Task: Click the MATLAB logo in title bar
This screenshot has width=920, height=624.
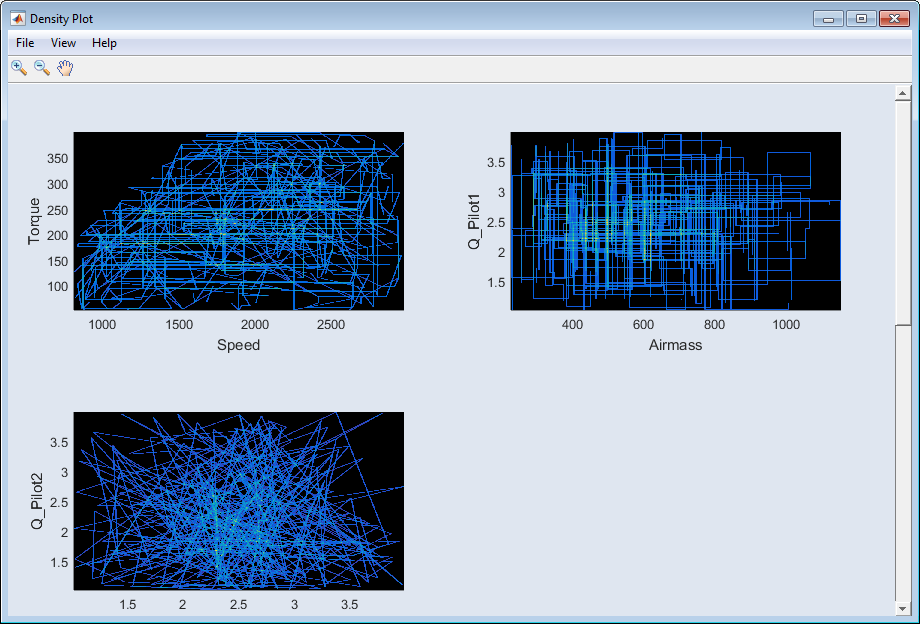Action: [17, 19]
